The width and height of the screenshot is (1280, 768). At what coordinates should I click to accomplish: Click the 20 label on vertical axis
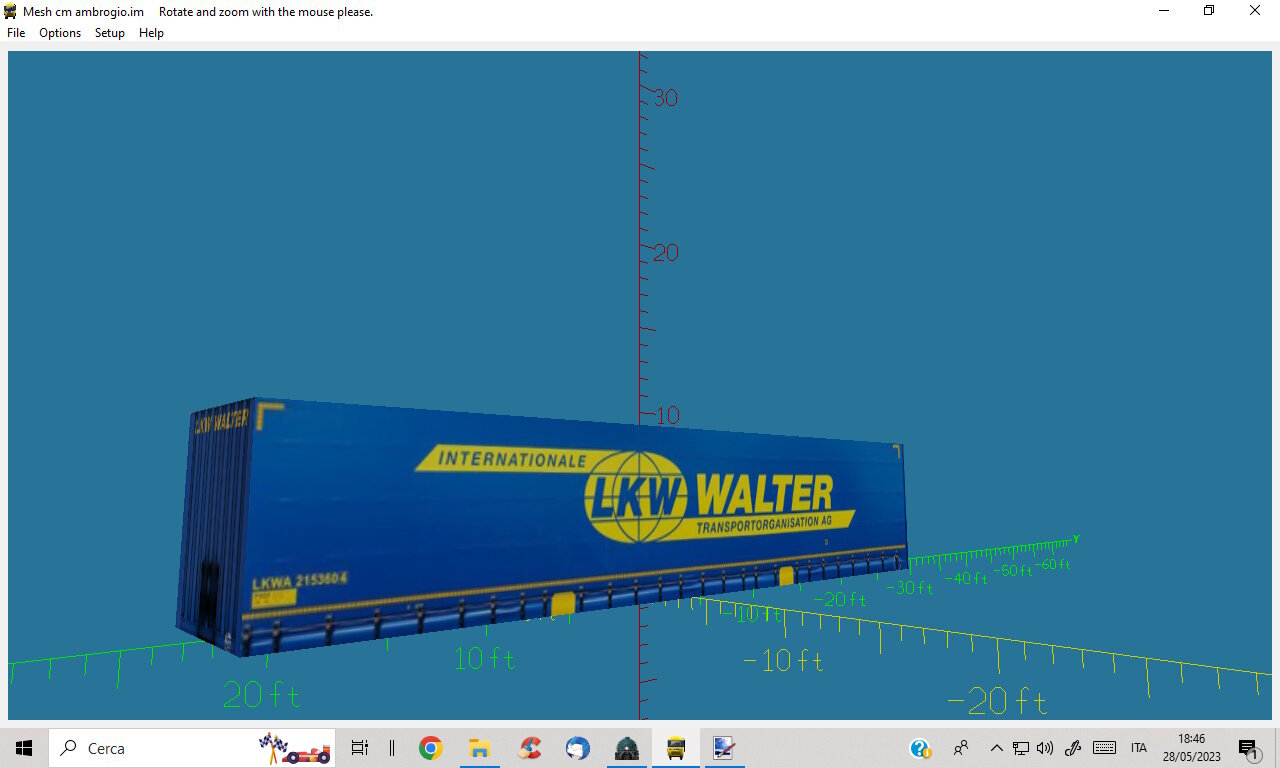click(666, 253)
